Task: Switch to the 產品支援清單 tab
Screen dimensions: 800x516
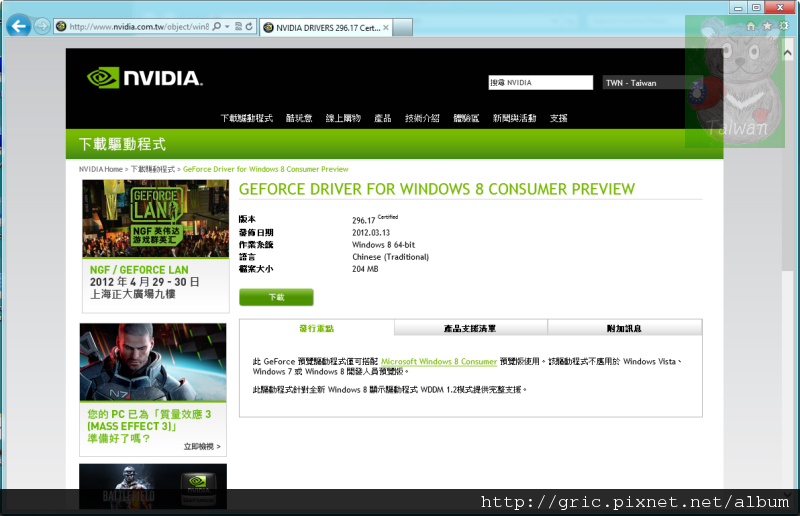Action: (x=470, y=328)
